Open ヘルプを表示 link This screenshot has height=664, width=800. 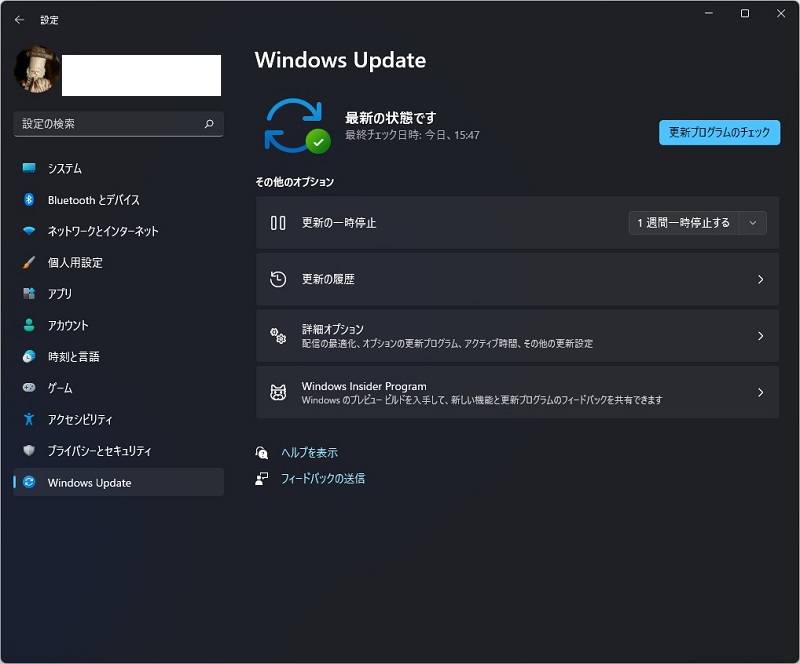[x=309, y=453]
